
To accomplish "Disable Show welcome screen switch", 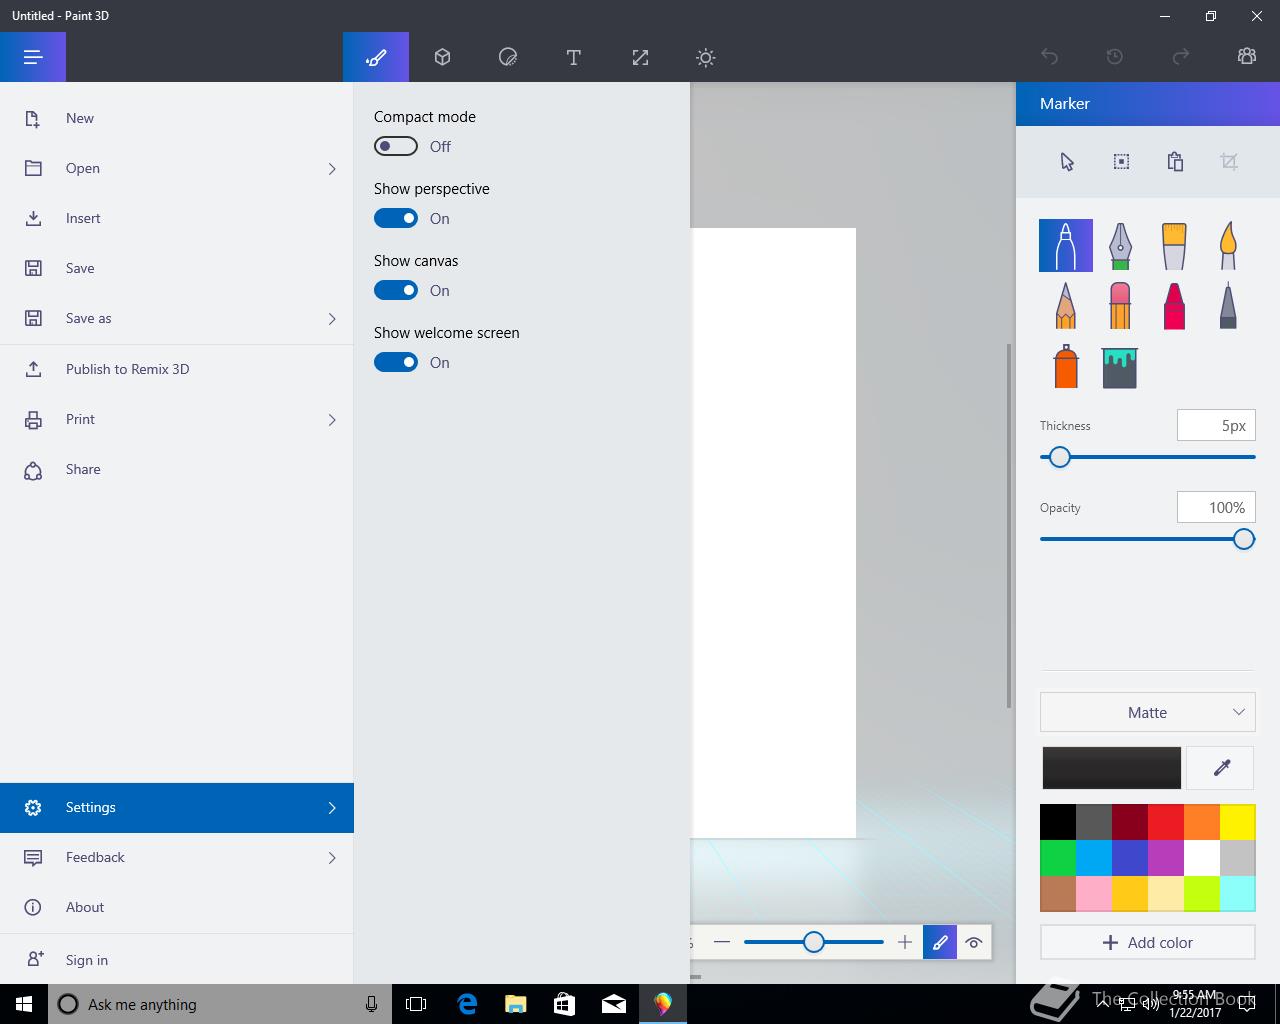I will [x=396, y=362].
